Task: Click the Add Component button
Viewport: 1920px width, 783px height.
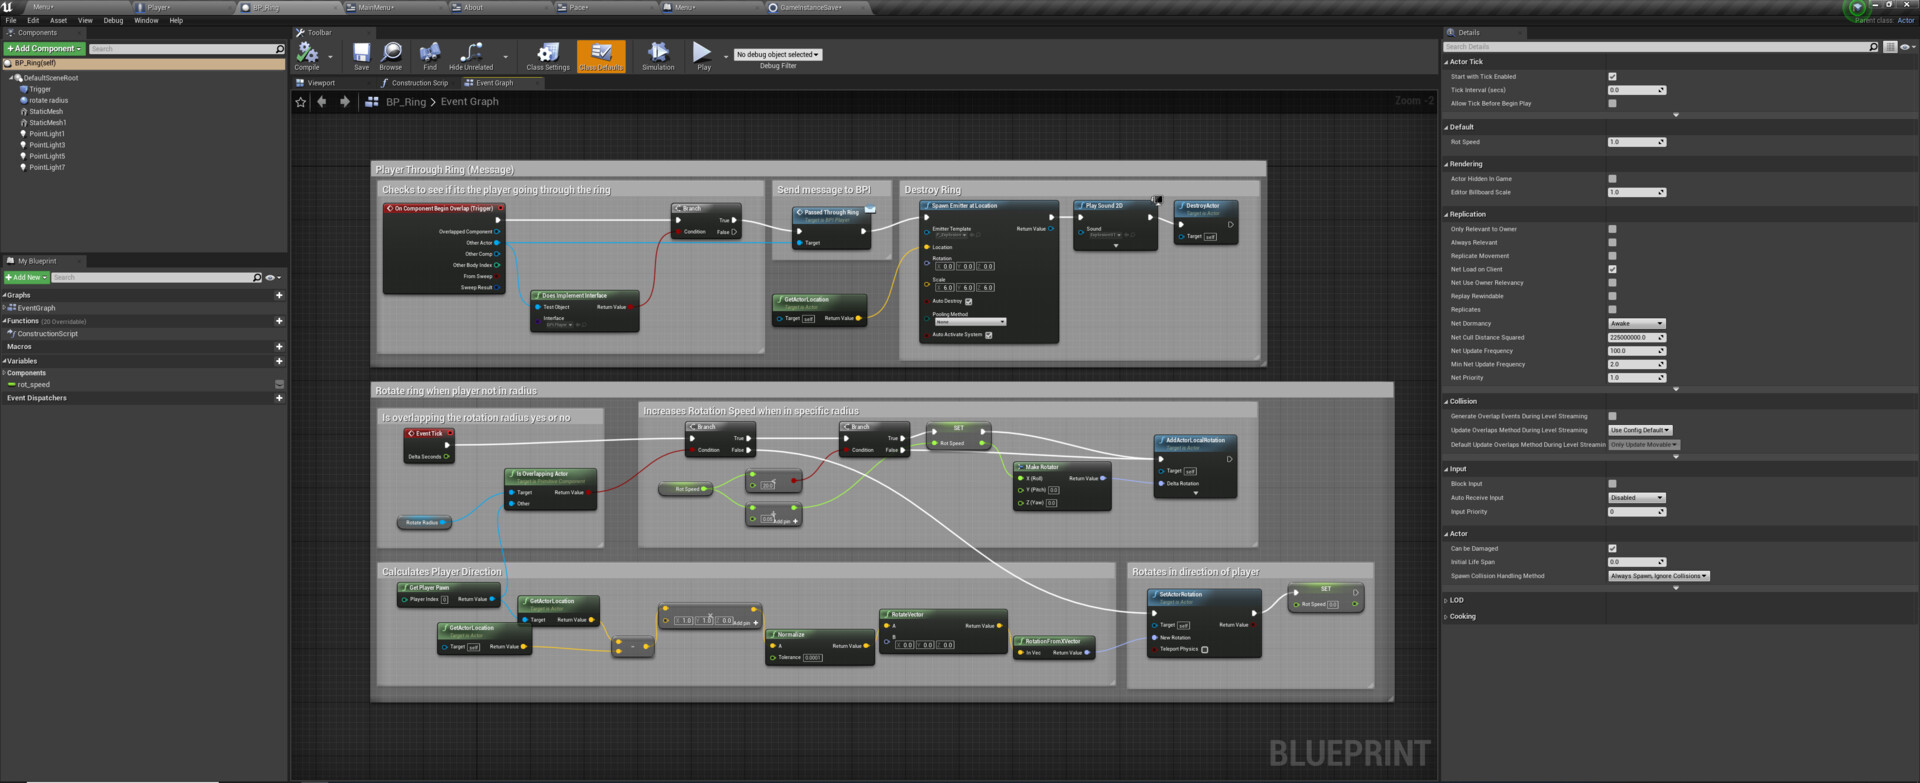Action: tap(44, 49)
